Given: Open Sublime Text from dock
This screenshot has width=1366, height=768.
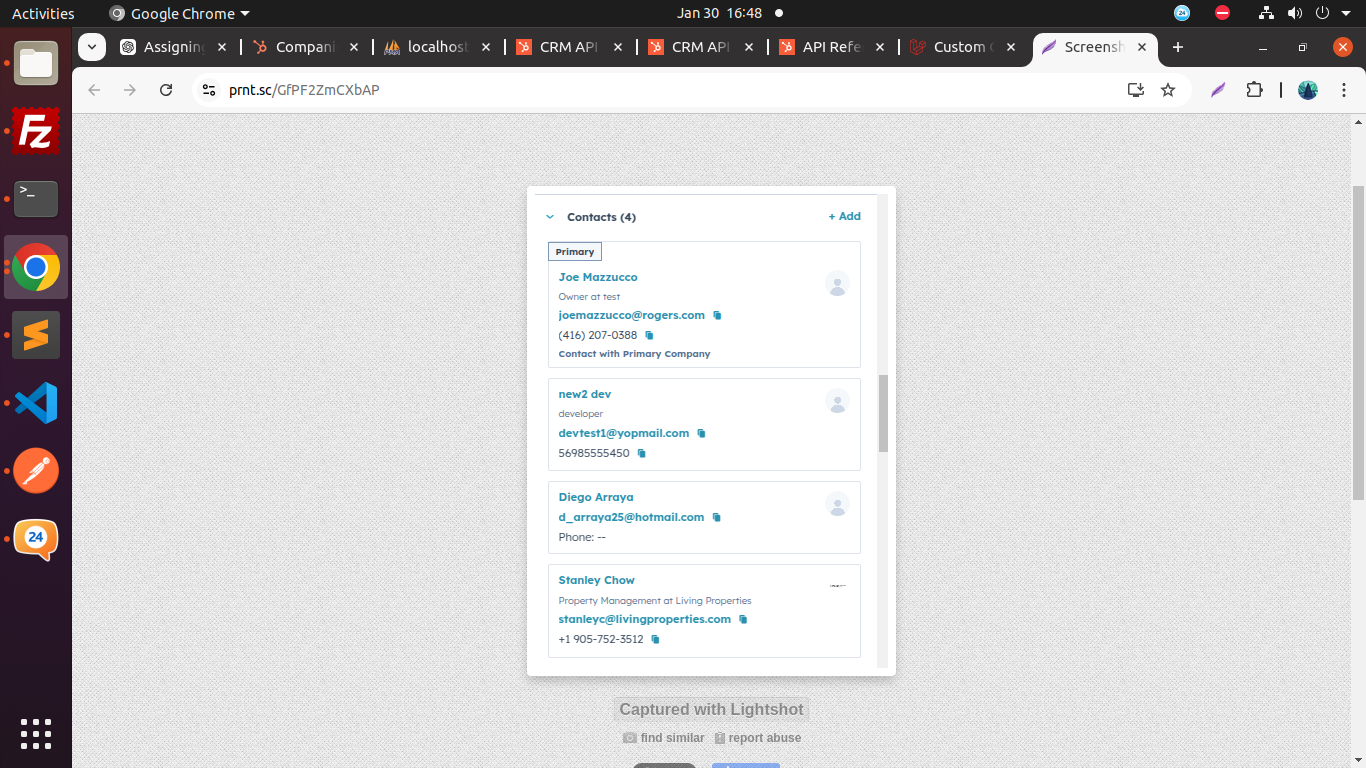Looking at the screenshot, I should pos(36,335).
